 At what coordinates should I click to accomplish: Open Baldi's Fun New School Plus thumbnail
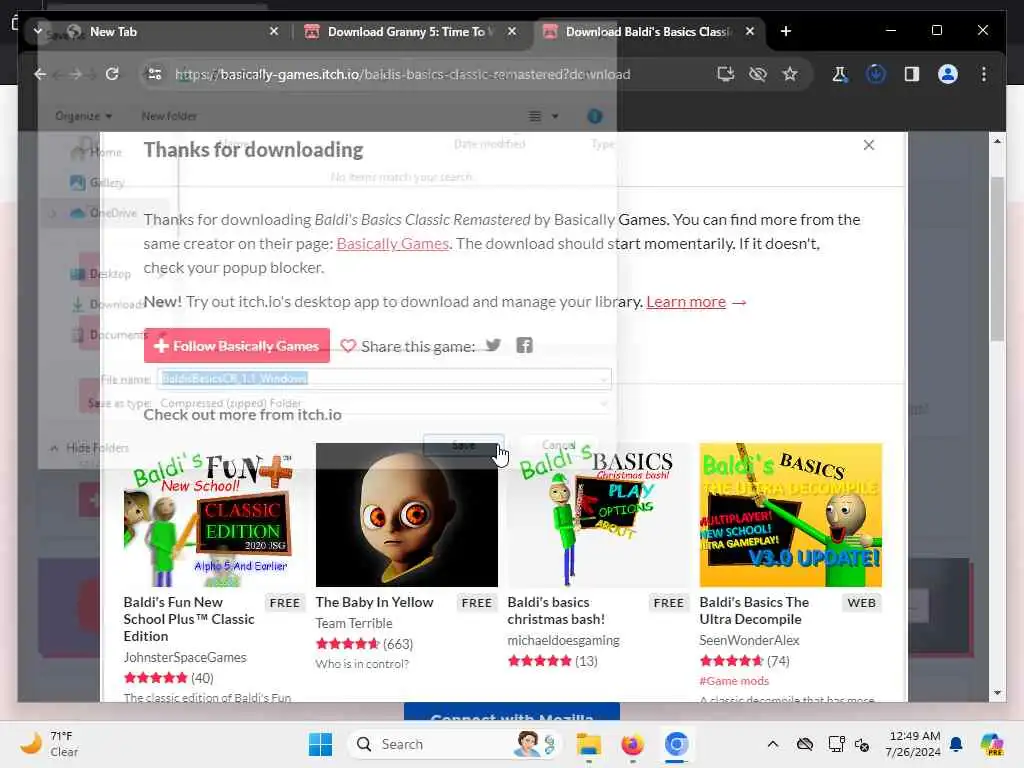pos(214,515)
